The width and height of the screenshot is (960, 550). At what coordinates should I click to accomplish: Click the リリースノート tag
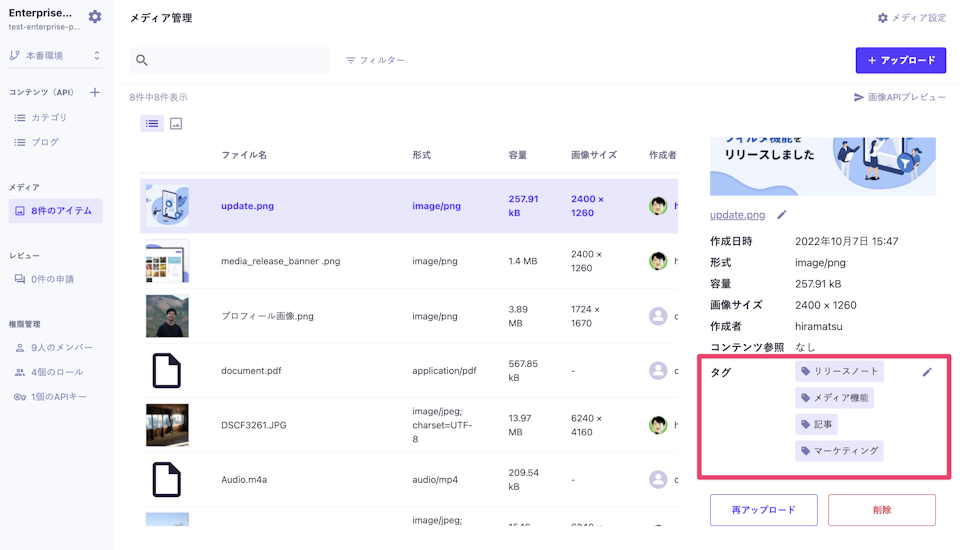click(839, 371)
